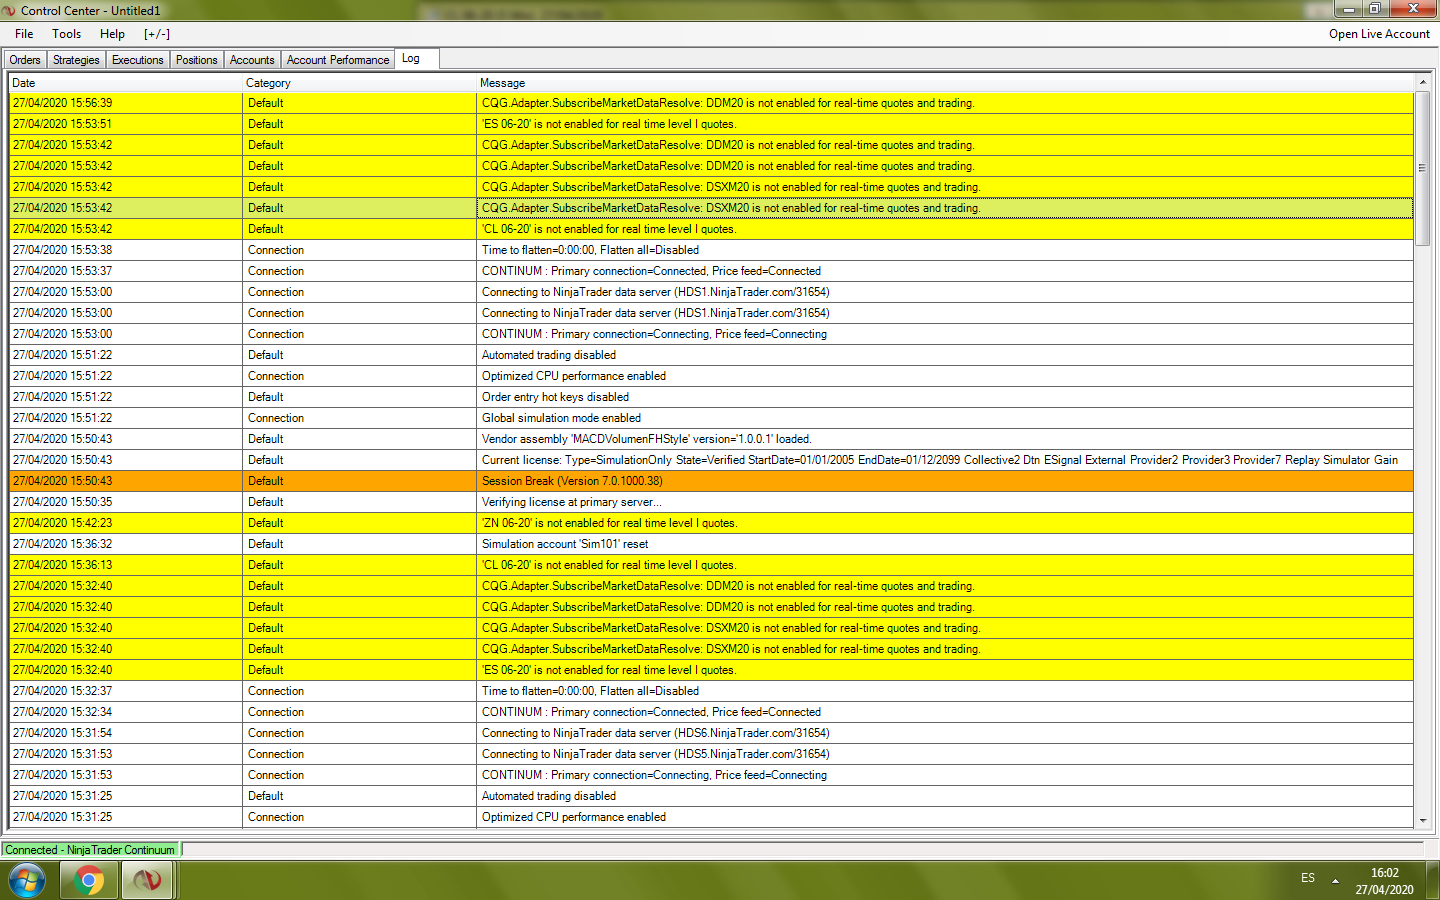Click the ES language indicator in taskbar

click(x=1308, y=878)
